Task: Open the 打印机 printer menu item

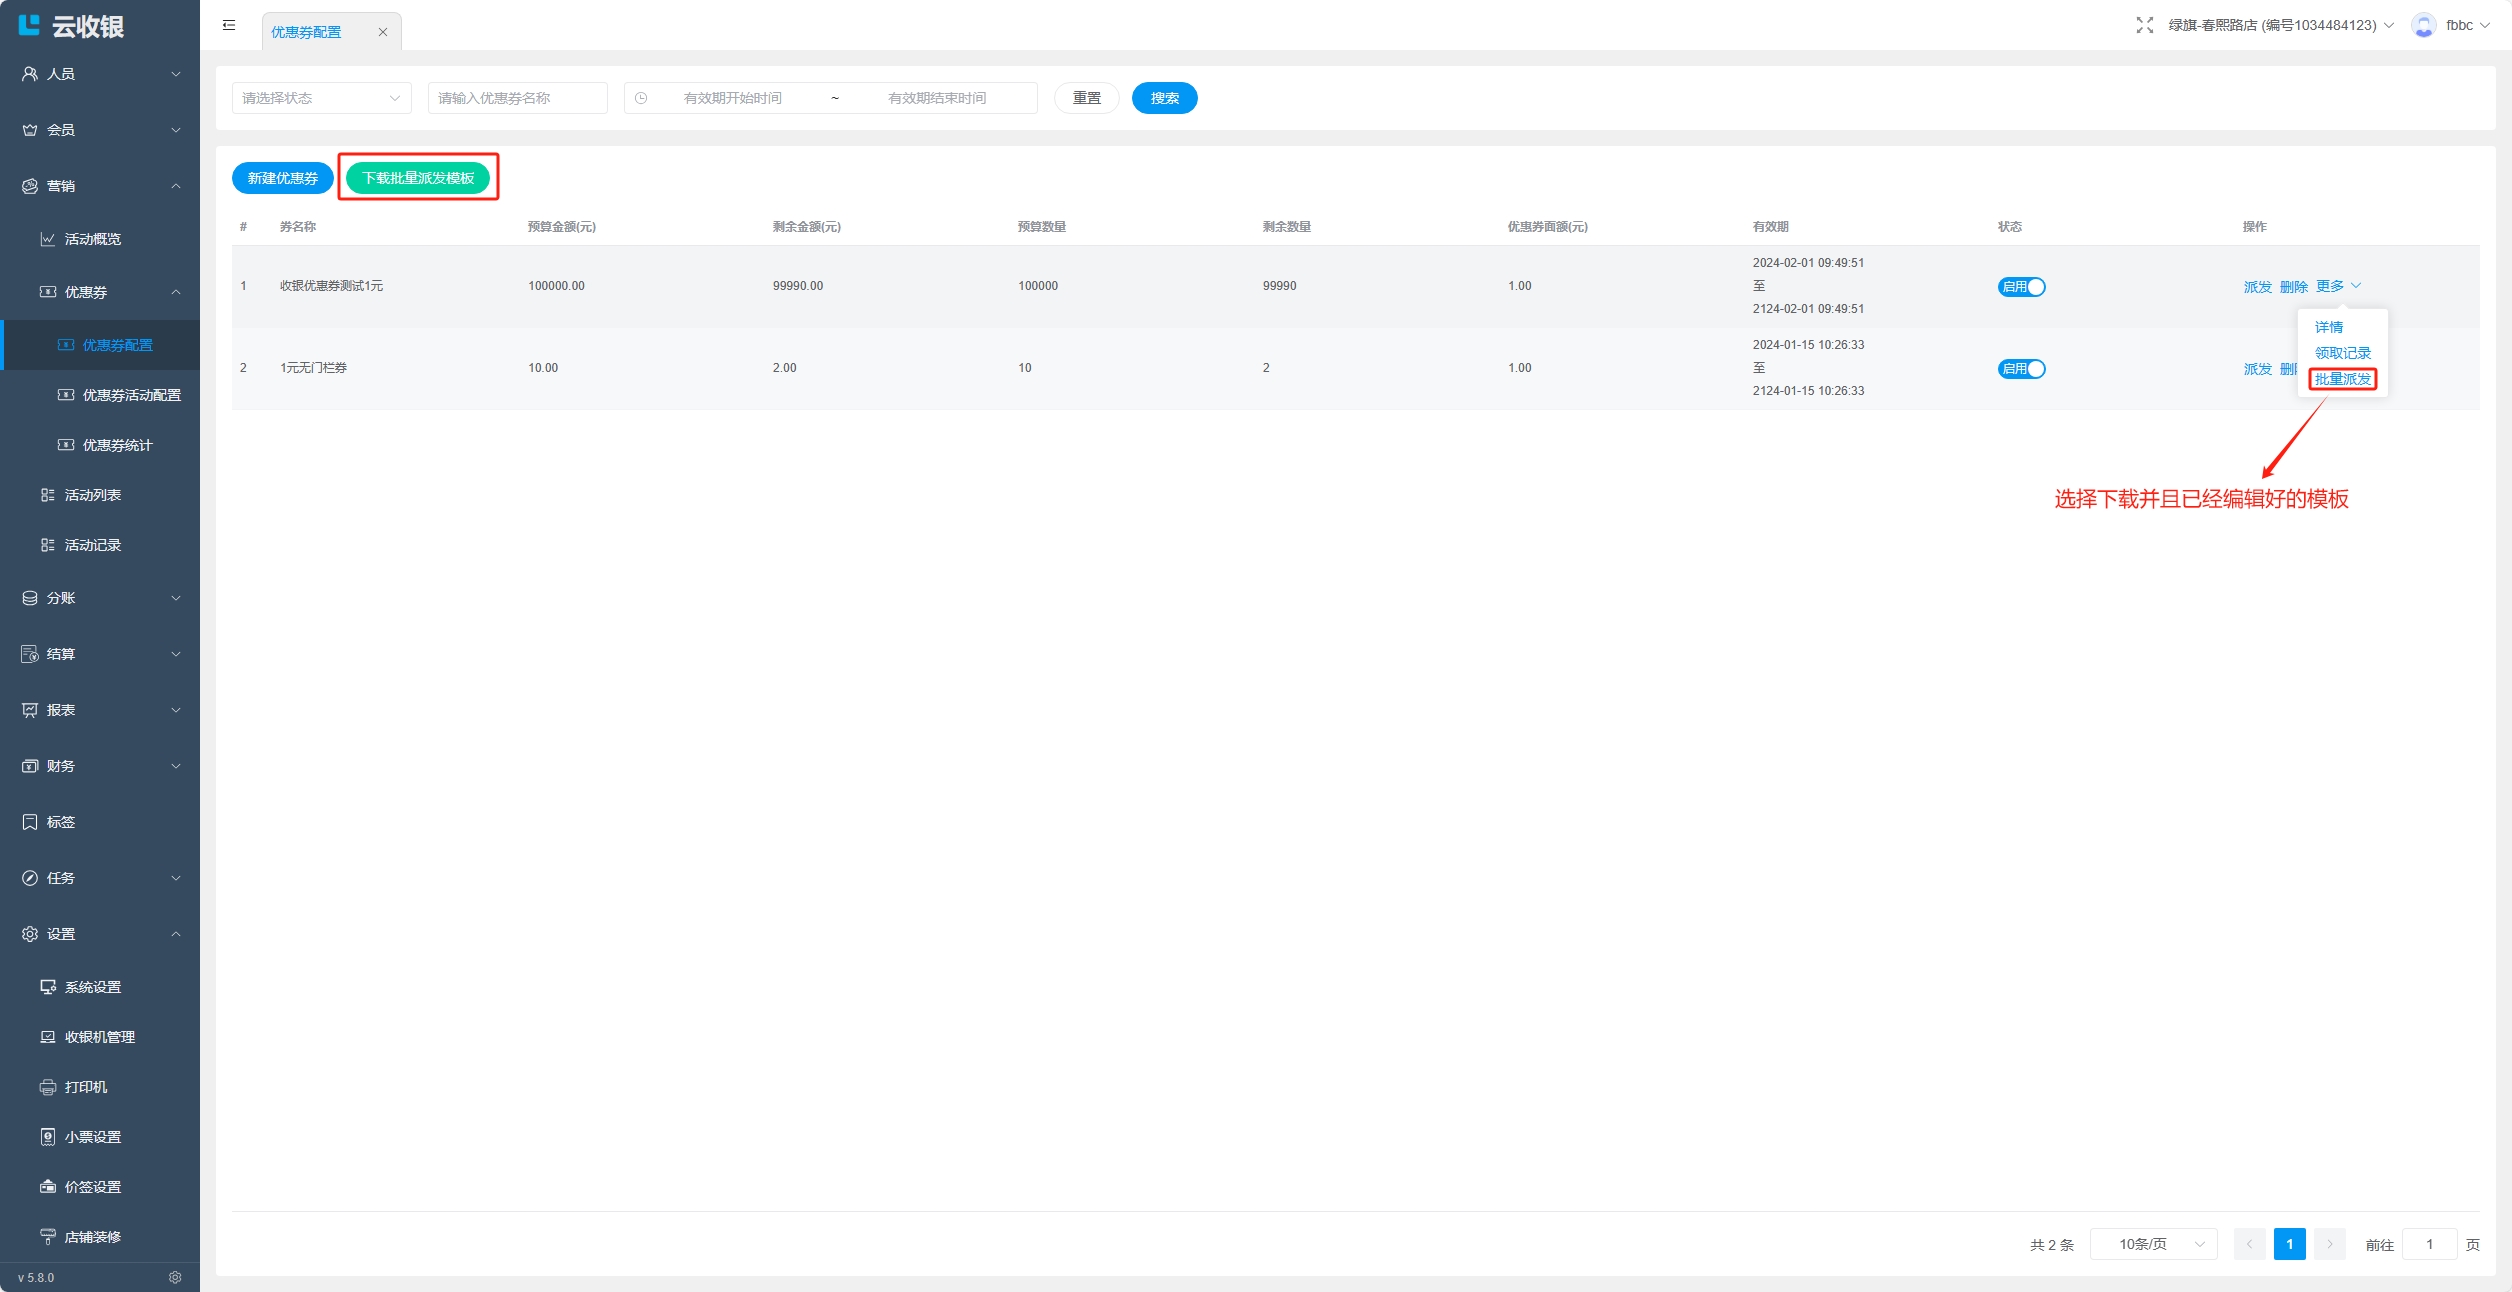Action: (85, 1087)
